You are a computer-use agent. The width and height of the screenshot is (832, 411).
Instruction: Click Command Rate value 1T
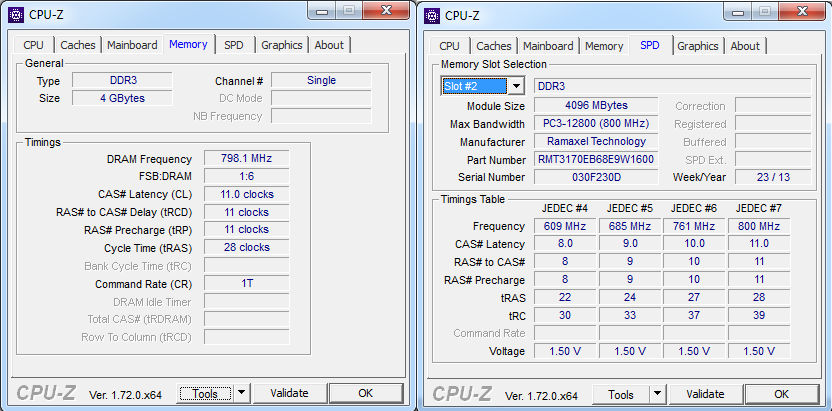pos(247,283)
